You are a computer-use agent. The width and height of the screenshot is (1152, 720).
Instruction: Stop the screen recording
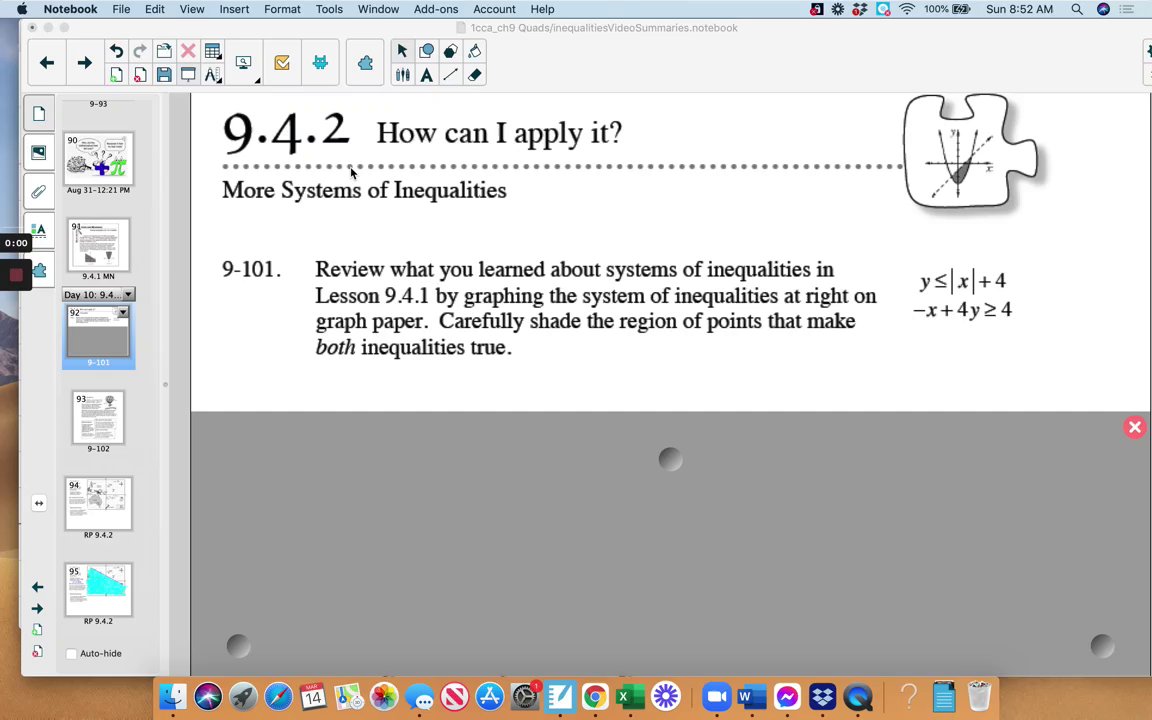(x=16, y=276)
